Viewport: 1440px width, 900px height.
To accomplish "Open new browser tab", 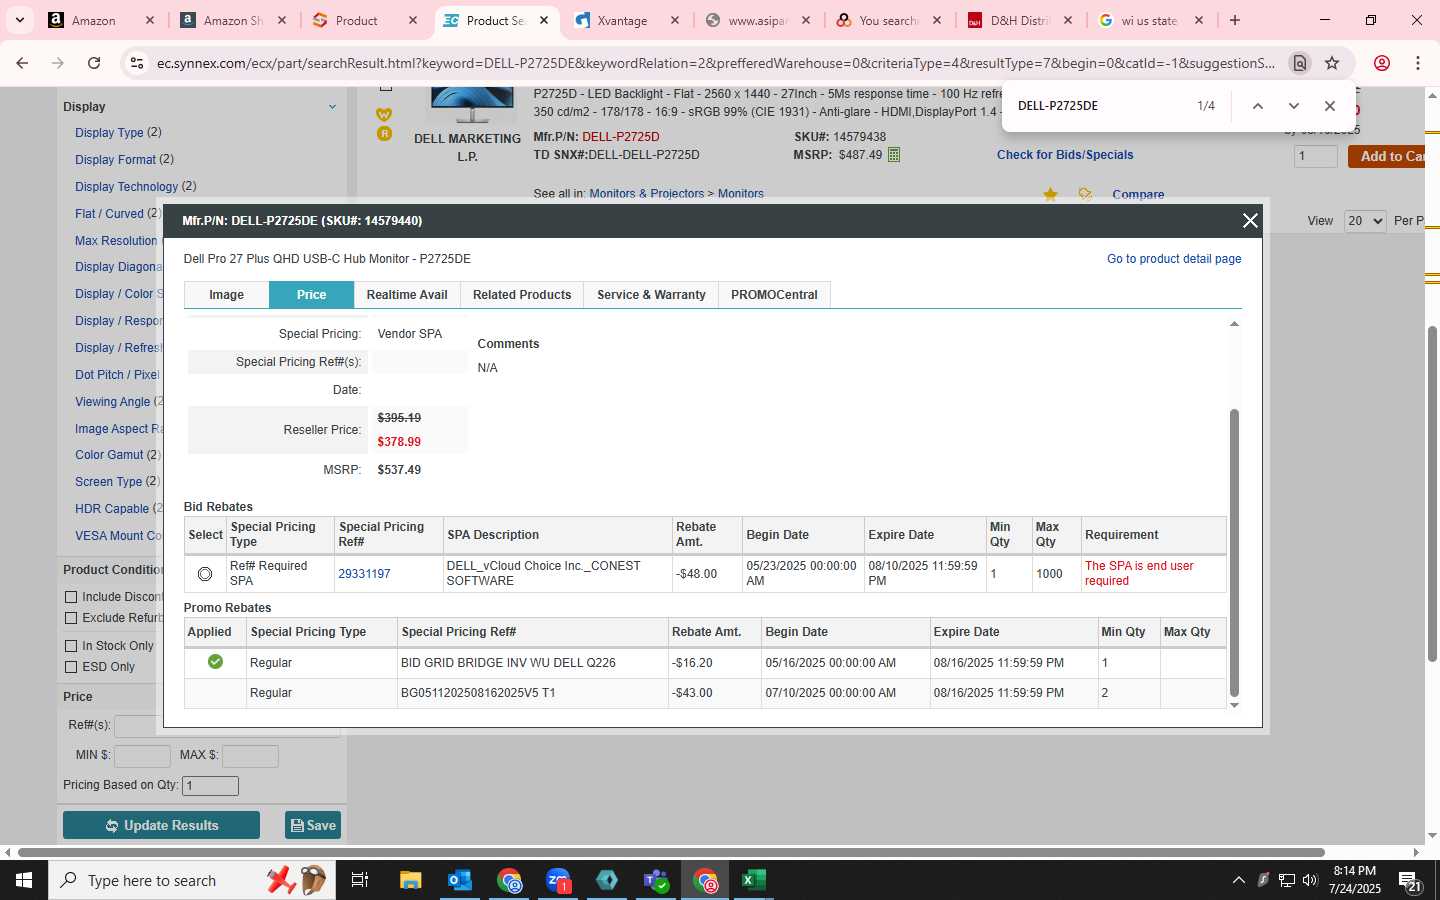I will point(1235,20).
